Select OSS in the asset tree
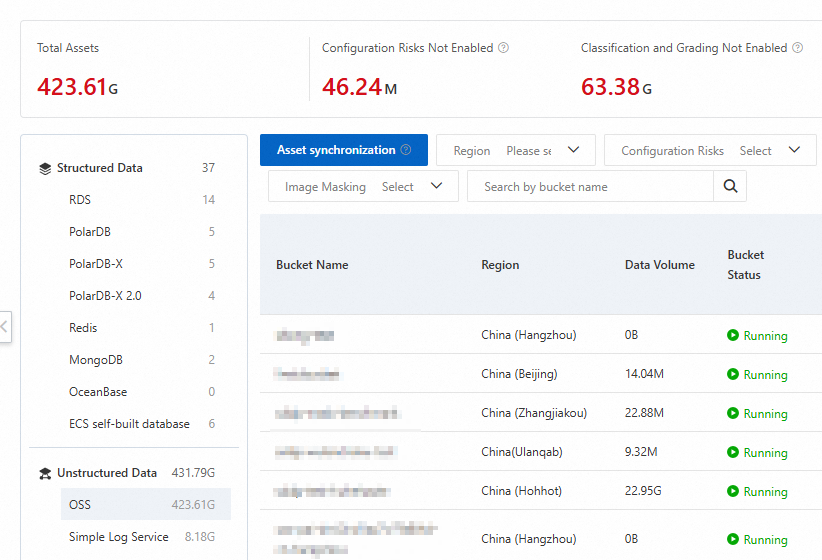Image resolution: width=822 pixels, height=560 pixels. [80, 505]
